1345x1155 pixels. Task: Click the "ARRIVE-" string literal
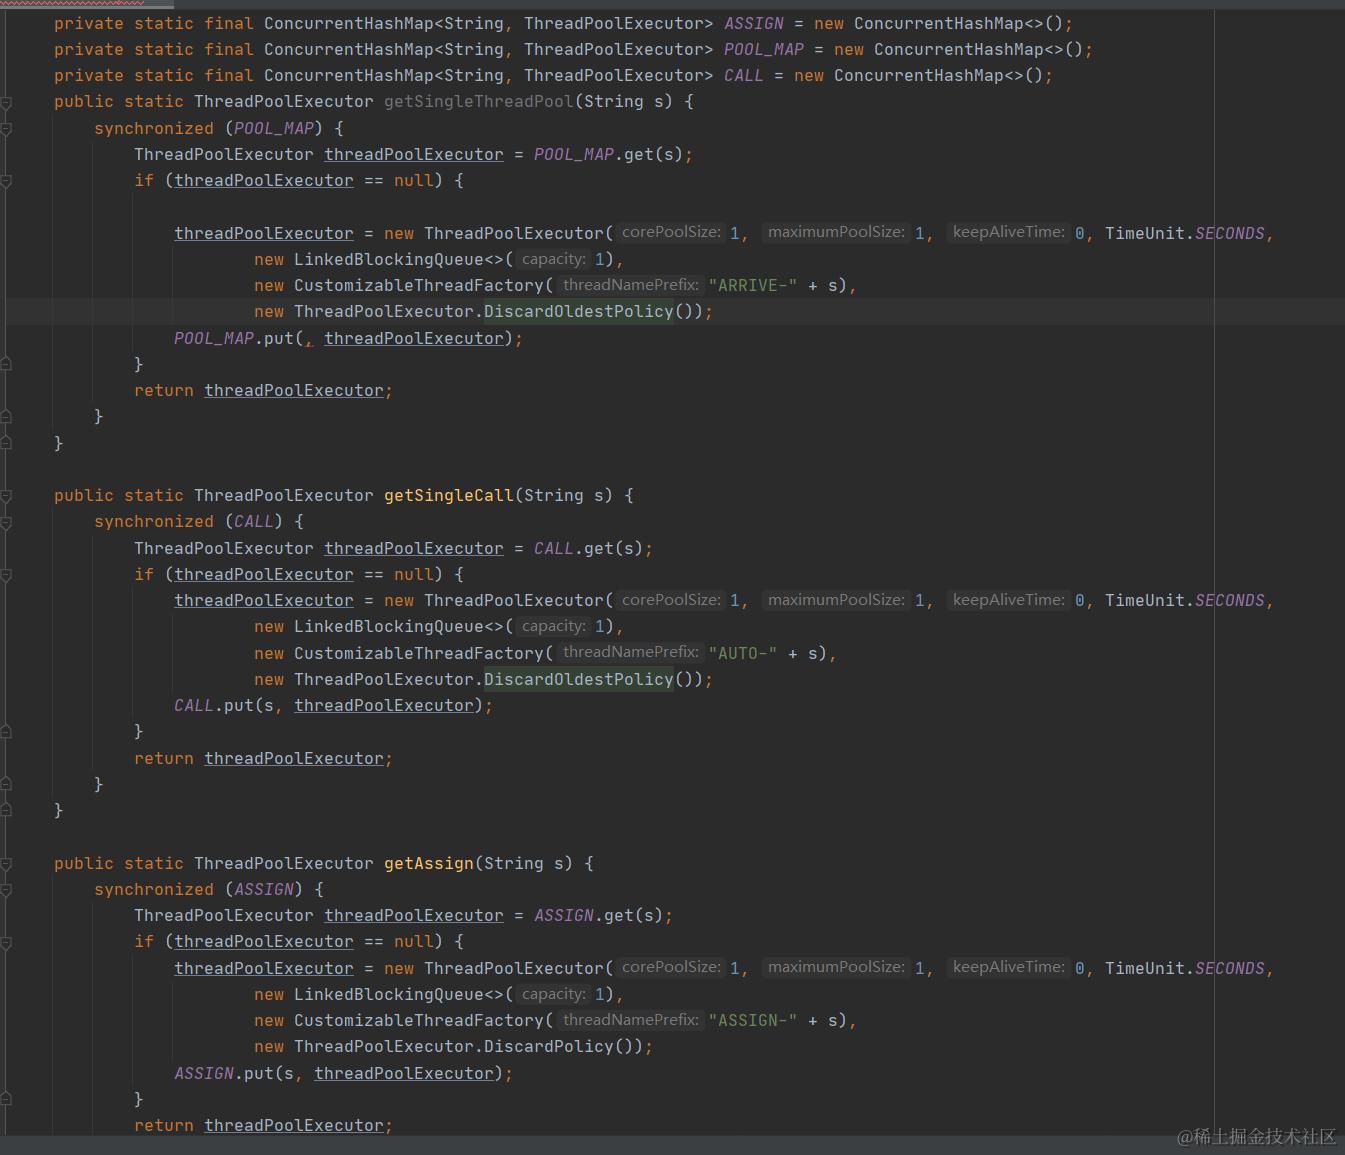click(753, 286)
